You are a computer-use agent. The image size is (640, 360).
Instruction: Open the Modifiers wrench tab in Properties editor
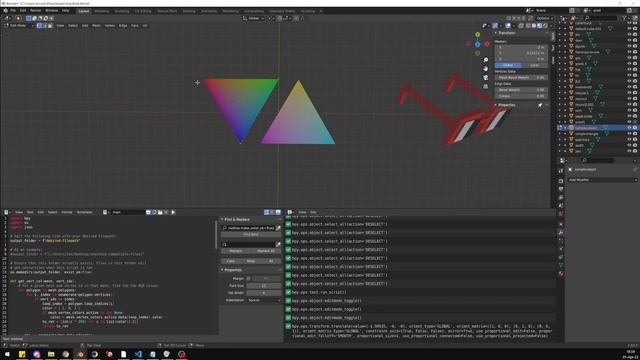(561, 232)
